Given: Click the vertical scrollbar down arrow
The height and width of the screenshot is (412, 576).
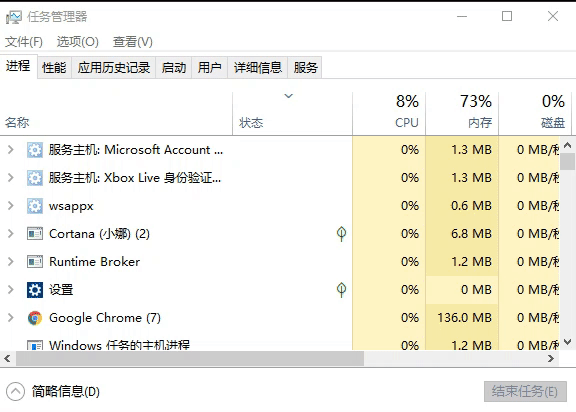Looking at the screenshot, I should click(x=568, y=342).
